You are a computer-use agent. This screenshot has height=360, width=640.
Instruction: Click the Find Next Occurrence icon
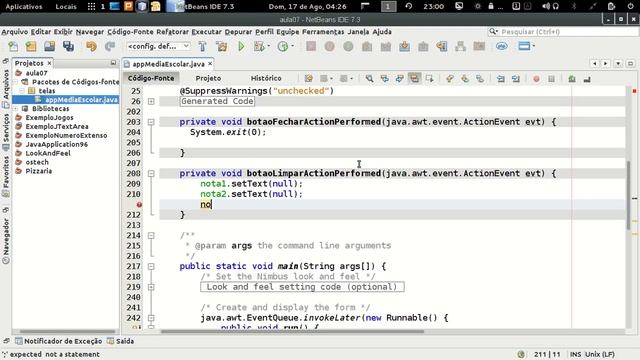point(400,78)
